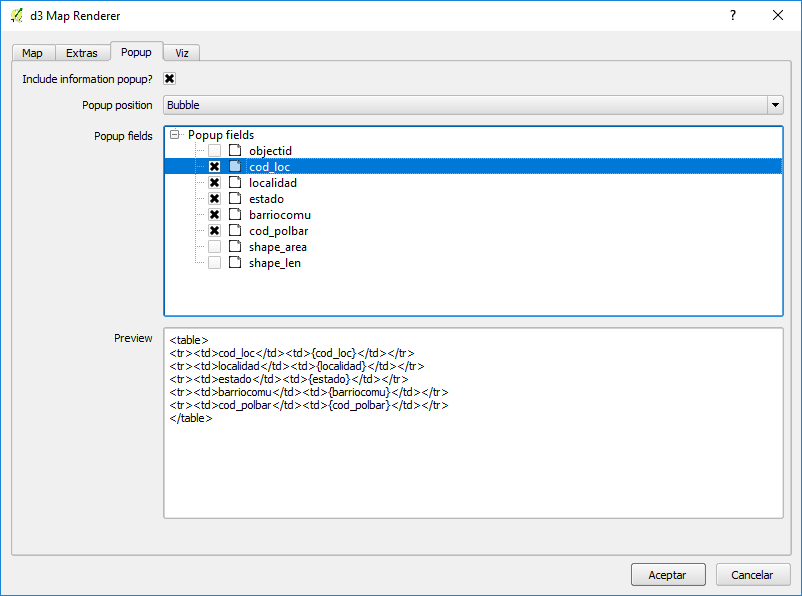The height and width of the screenshot is (596, 802).
Task: Click the document icon beside localidad
Action: pyautogui.click(x=235, y=183)
